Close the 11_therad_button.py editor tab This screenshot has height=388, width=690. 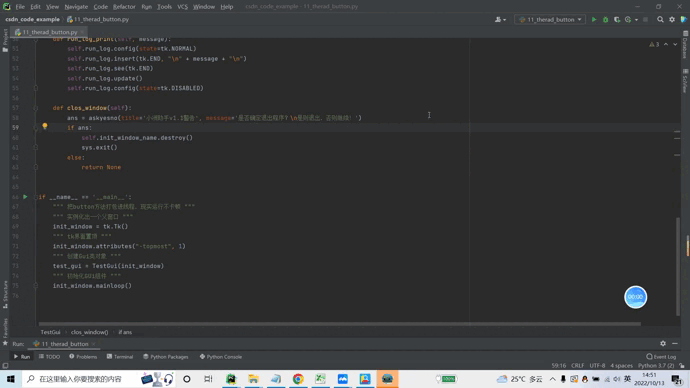pos(82,32)
